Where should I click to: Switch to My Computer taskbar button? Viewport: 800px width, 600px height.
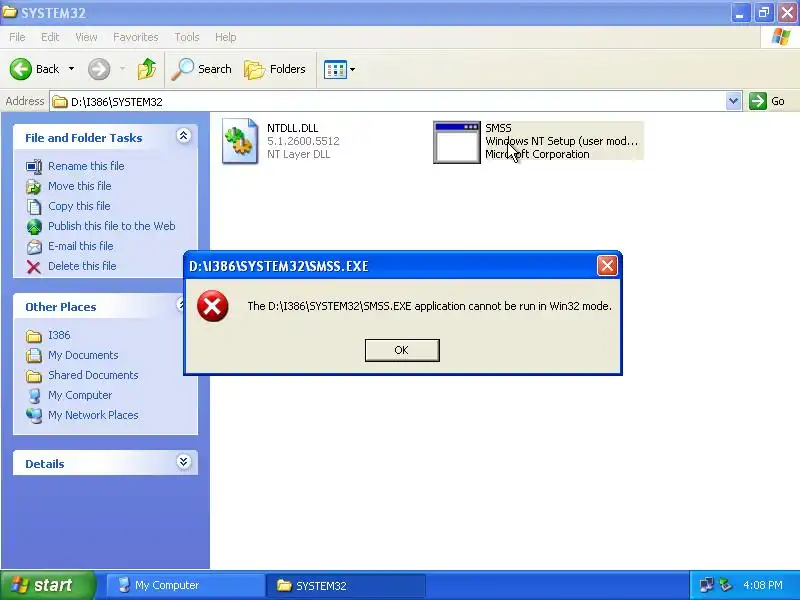[185, 585]
